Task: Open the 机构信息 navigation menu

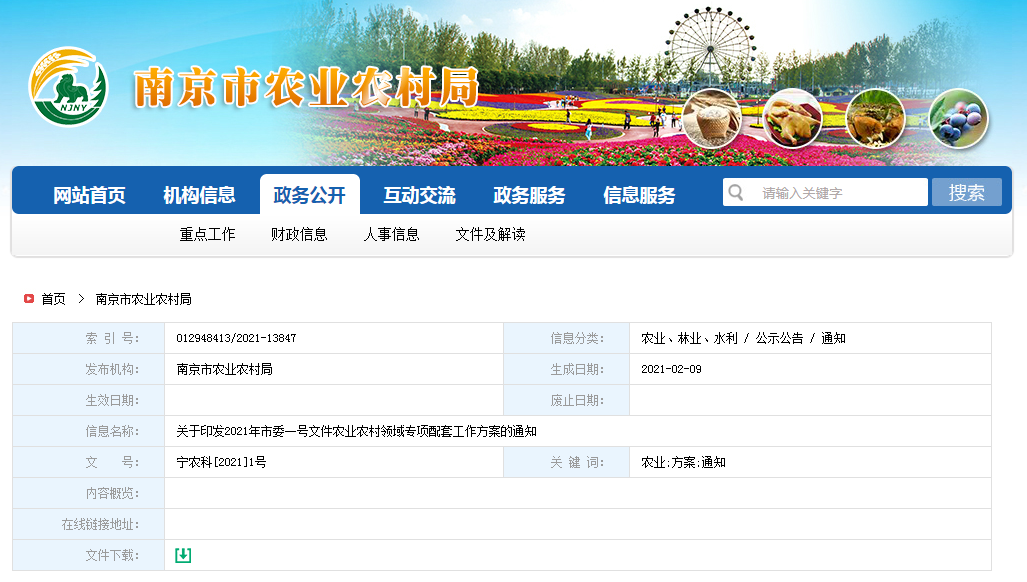Action: point(199,195)
